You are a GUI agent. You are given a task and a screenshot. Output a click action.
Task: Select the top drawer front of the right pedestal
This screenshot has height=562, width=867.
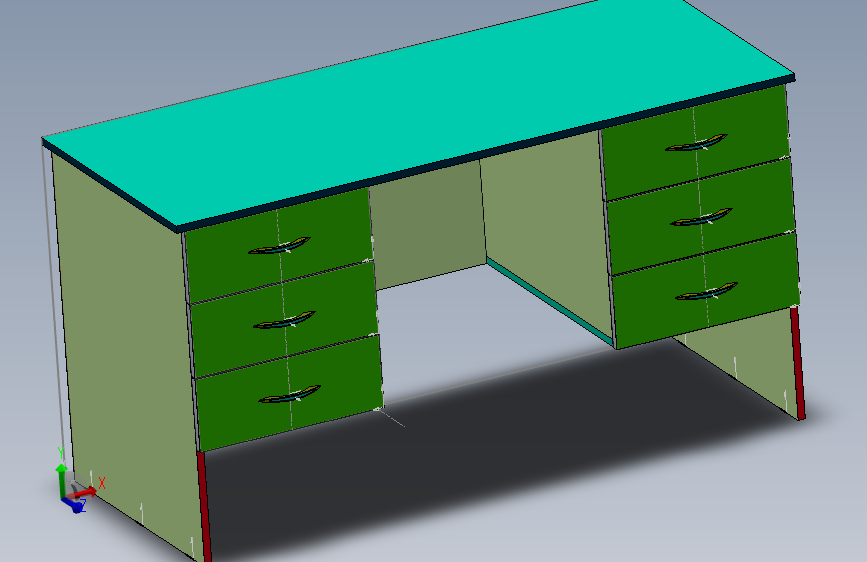click(696, 142)
